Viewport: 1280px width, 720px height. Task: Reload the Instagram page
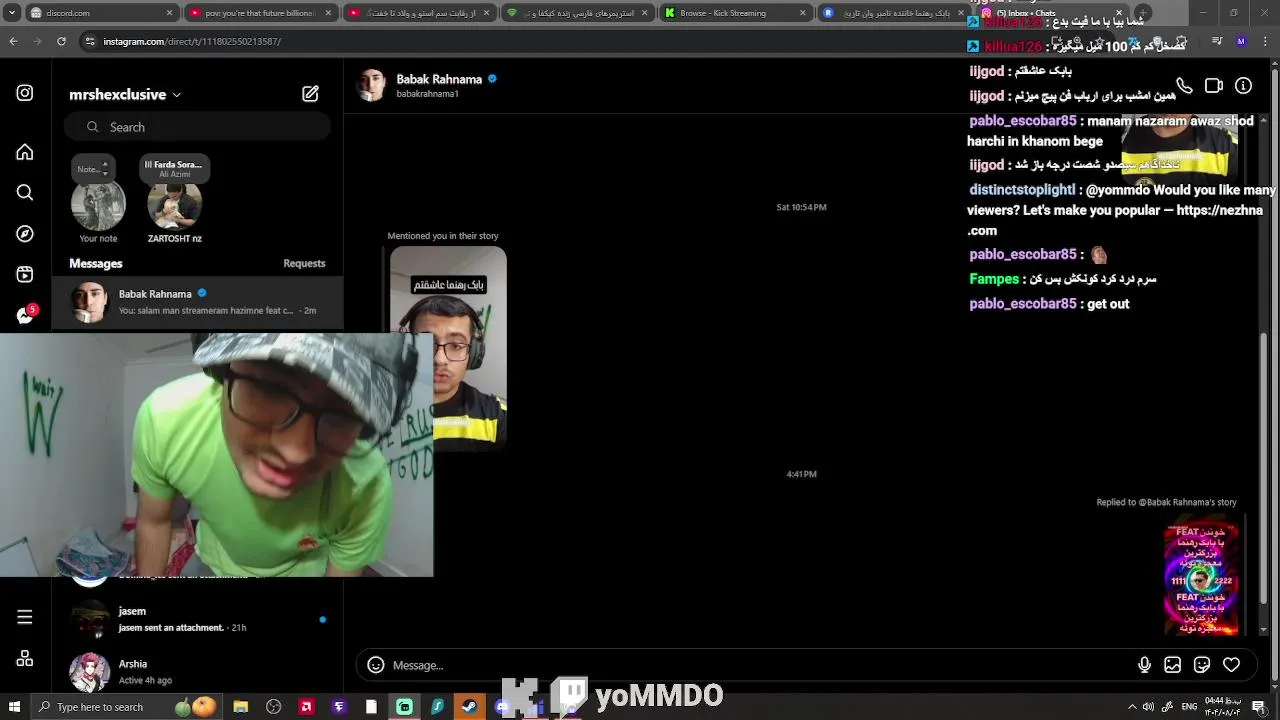tap(61, 41)
